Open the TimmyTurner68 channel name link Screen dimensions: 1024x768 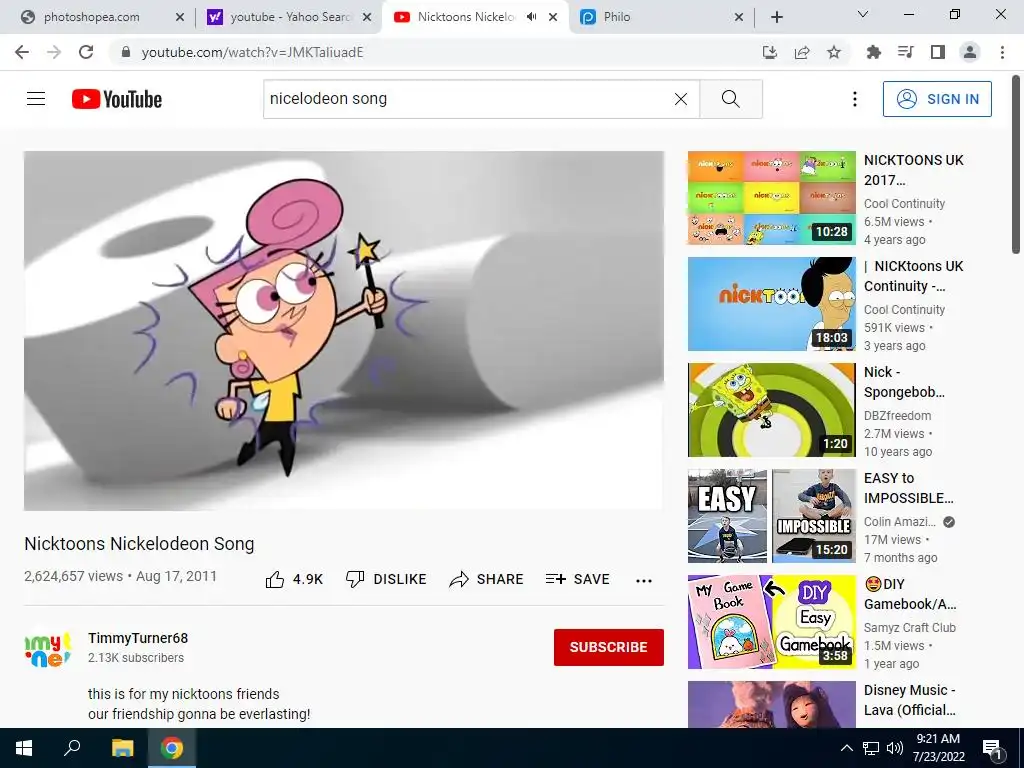click(x=138, y=638)
